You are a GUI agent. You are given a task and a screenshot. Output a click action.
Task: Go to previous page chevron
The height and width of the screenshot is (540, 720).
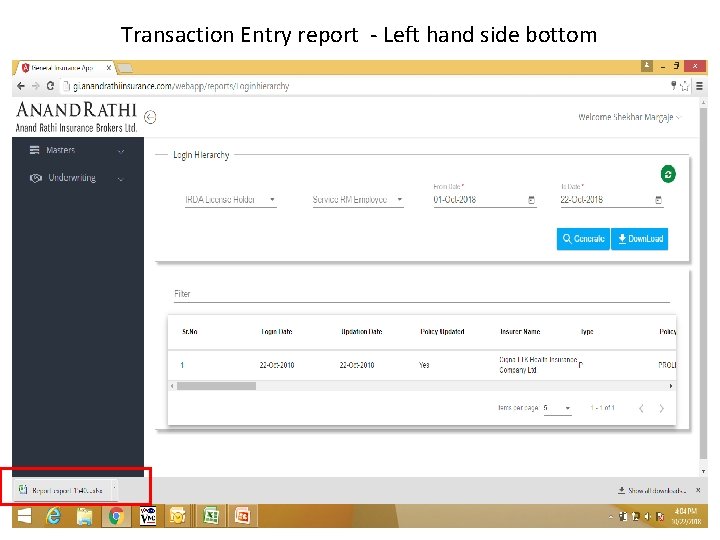click(641, 409)
